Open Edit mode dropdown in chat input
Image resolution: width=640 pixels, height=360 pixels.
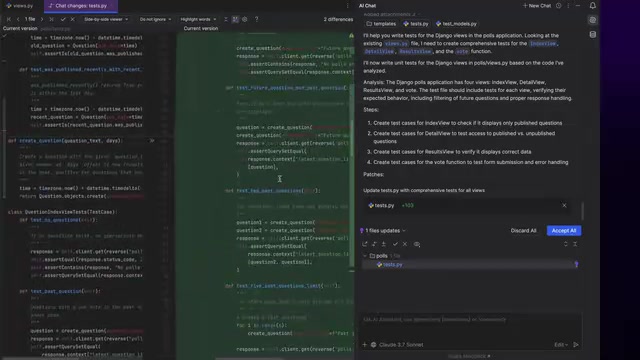(x=561, y=344)
